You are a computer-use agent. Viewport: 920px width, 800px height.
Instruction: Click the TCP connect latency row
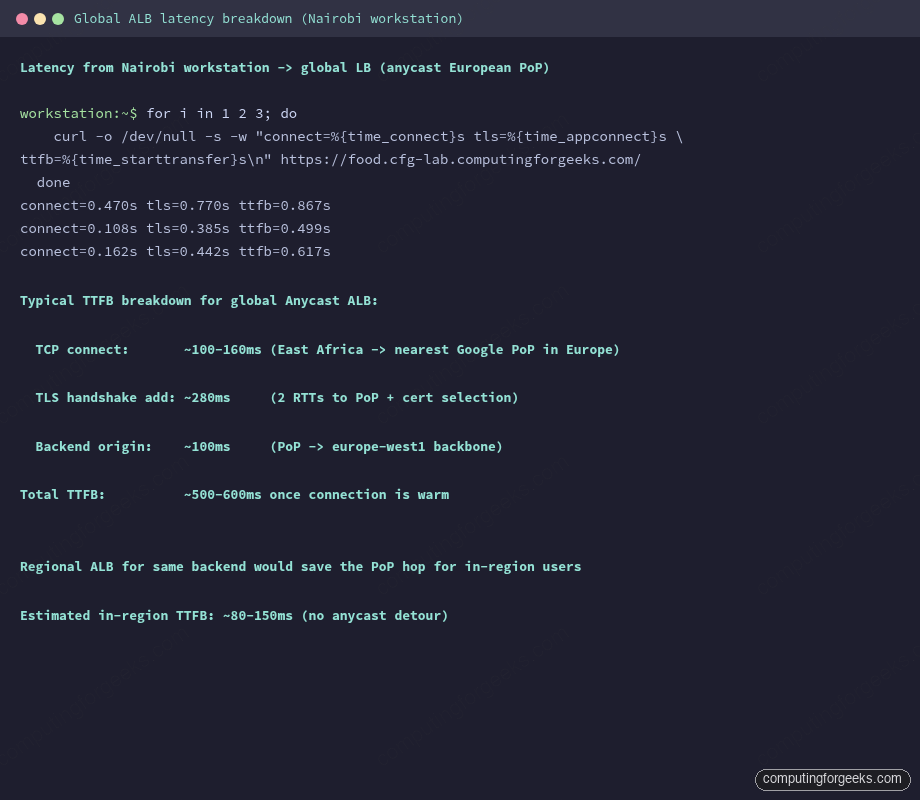coord(325,349)
